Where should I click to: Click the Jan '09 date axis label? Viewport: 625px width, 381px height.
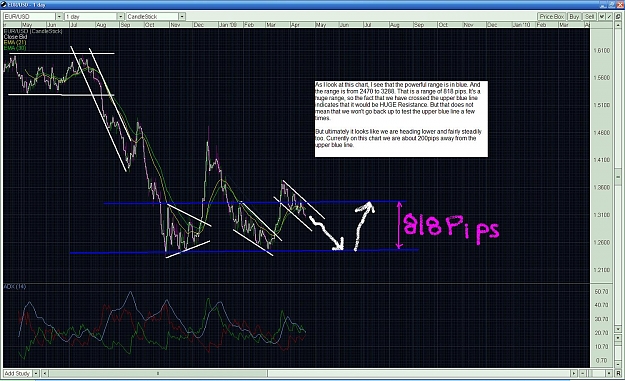tap(228, 25)
